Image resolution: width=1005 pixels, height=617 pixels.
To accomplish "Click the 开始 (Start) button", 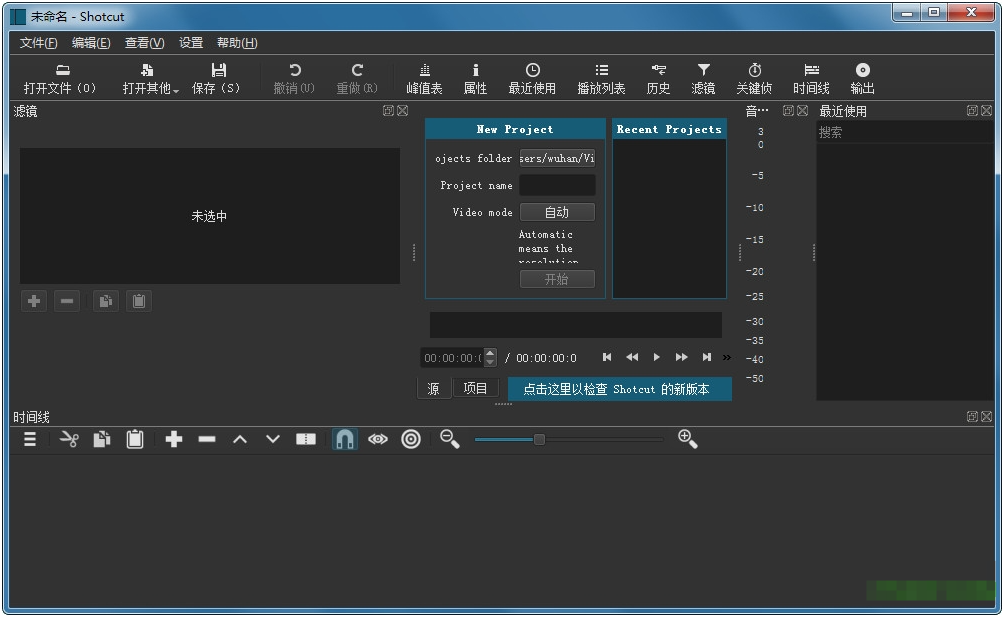I will point(557,279).
